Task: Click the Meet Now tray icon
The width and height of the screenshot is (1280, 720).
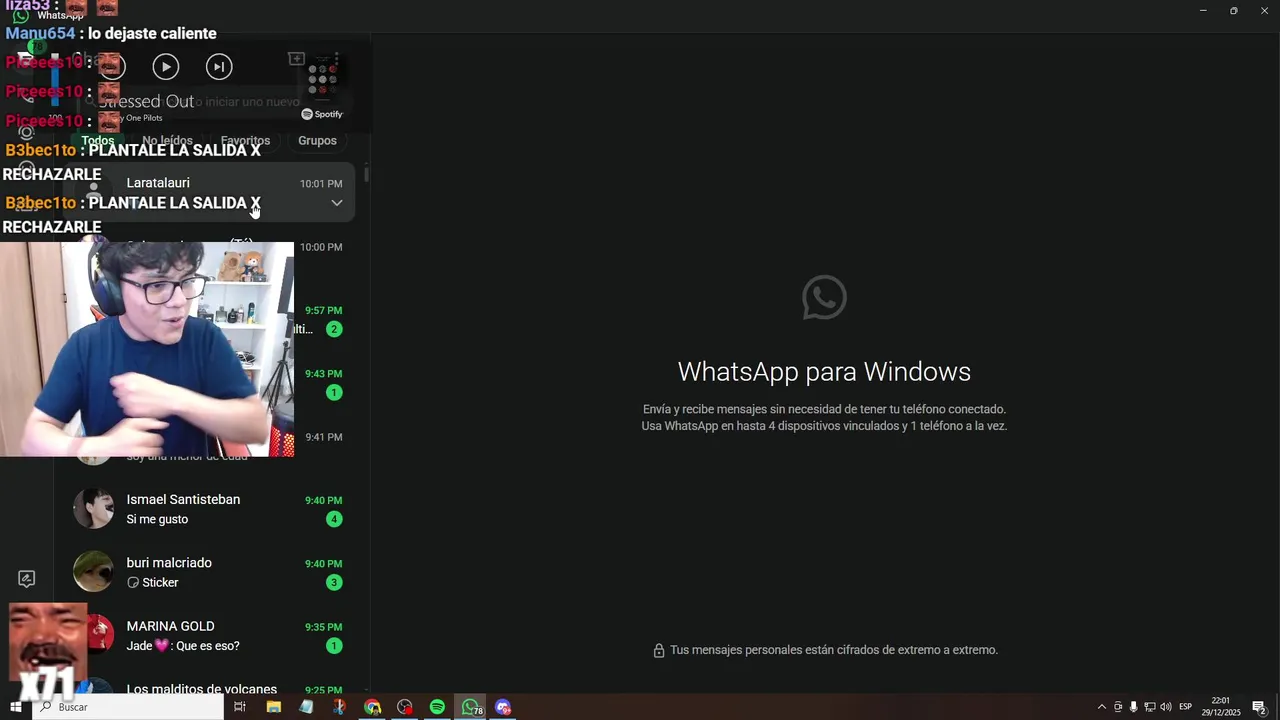Action: (x=1118, y=707)
